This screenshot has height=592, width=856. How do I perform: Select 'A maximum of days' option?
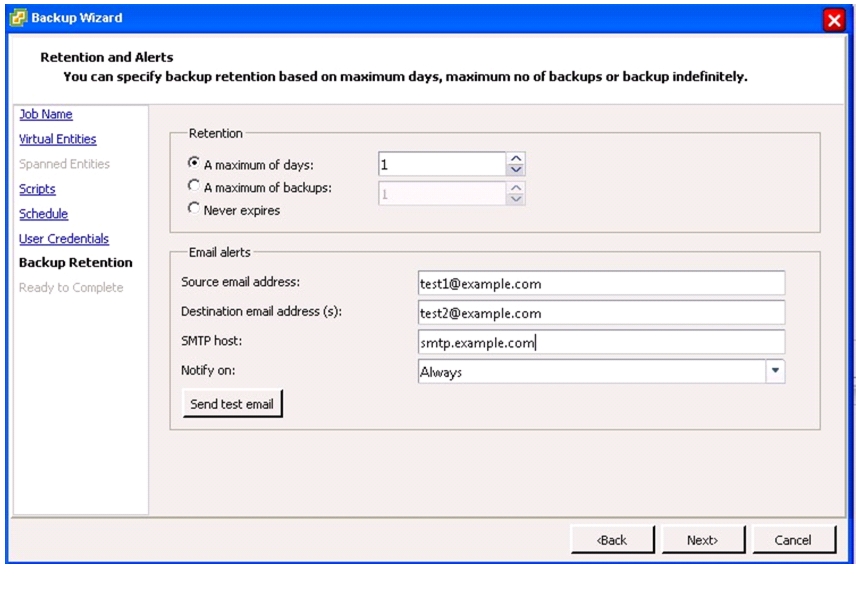[194, 163]
